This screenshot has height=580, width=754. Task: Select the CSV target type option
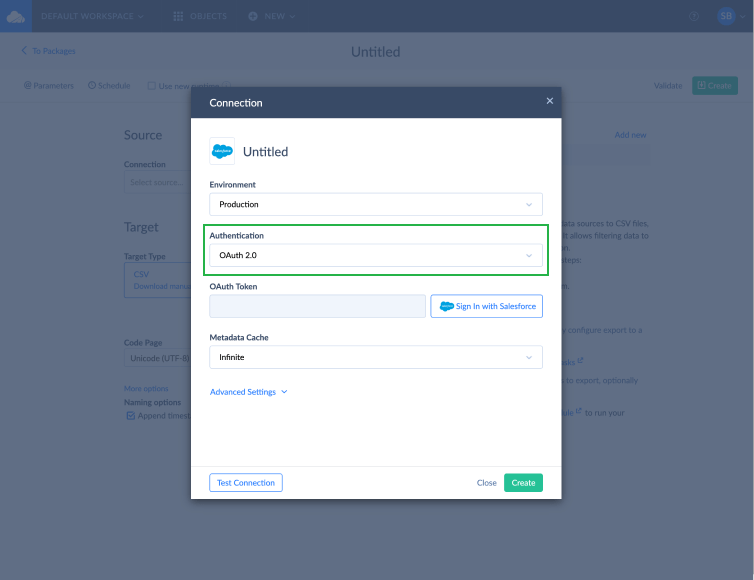[158, 280]
